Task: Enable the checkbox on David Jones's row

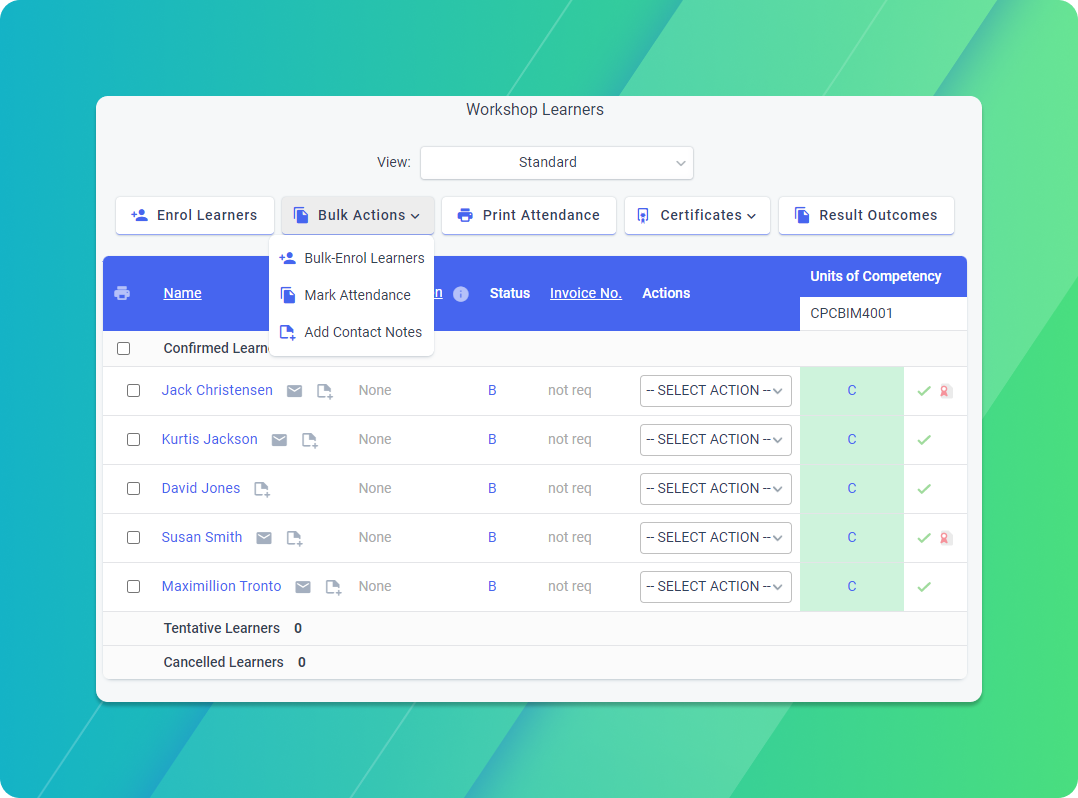Action: 133,488
